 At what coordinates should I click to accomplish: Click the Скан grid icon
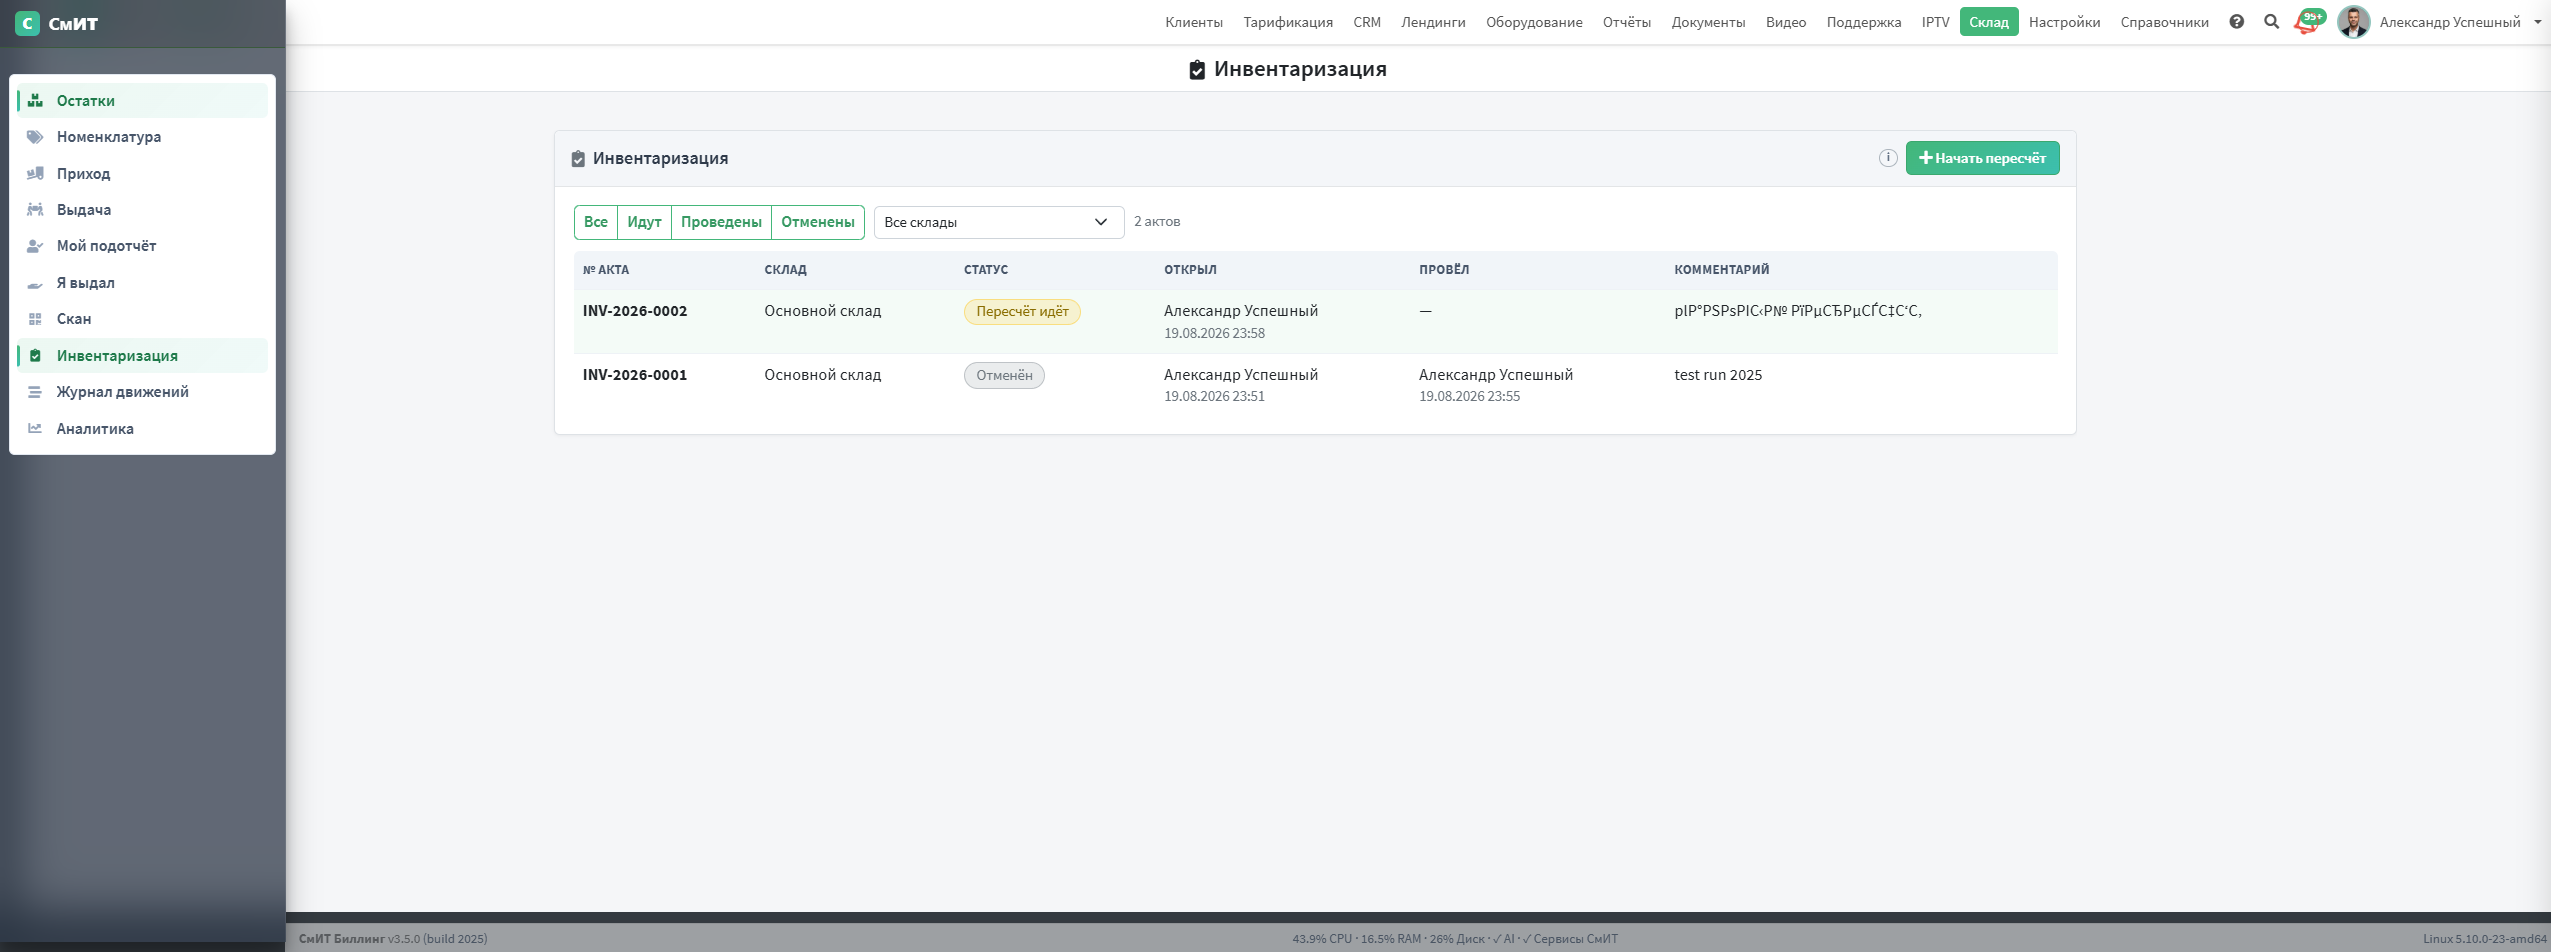(x=35, y=319)
